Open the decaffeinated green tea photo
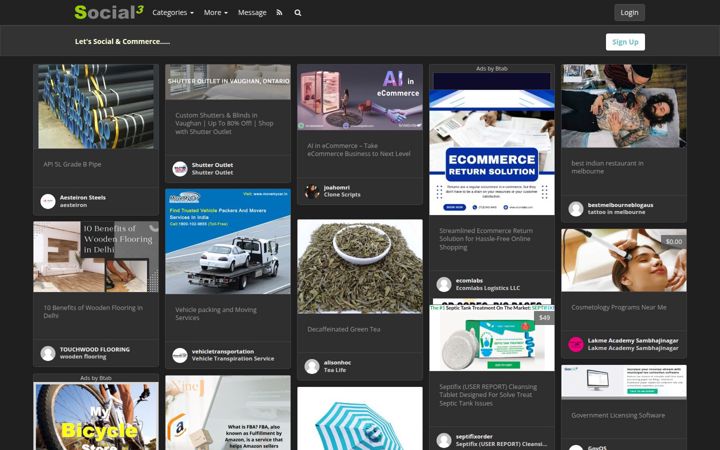720x450 pixels. 360,266
